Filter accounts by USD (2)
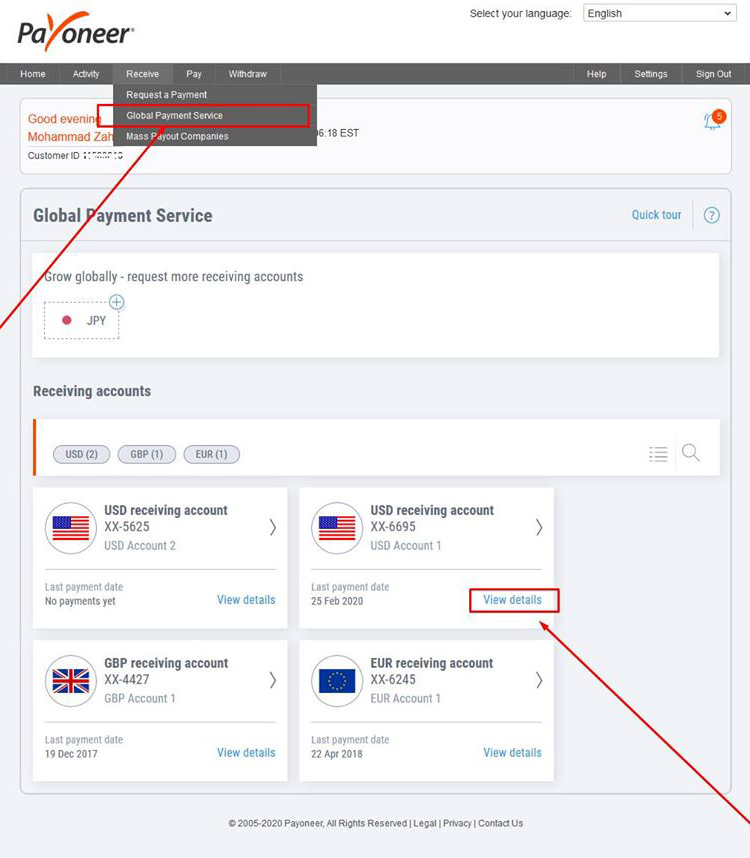 [82, 454]
